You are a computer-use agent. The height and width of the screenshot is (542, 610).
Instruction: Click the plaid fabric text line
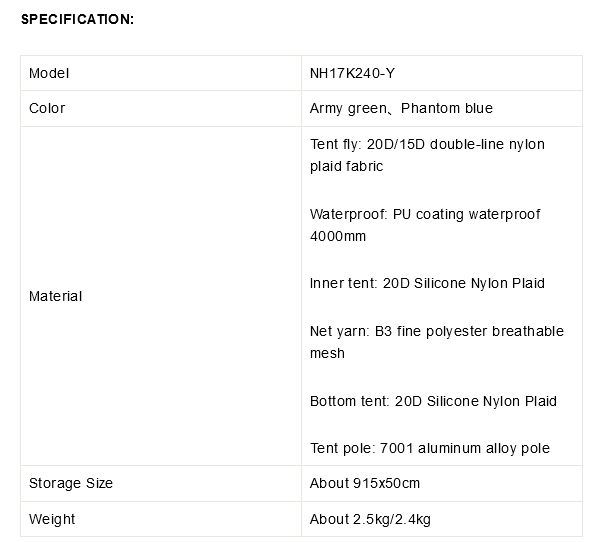346,166
